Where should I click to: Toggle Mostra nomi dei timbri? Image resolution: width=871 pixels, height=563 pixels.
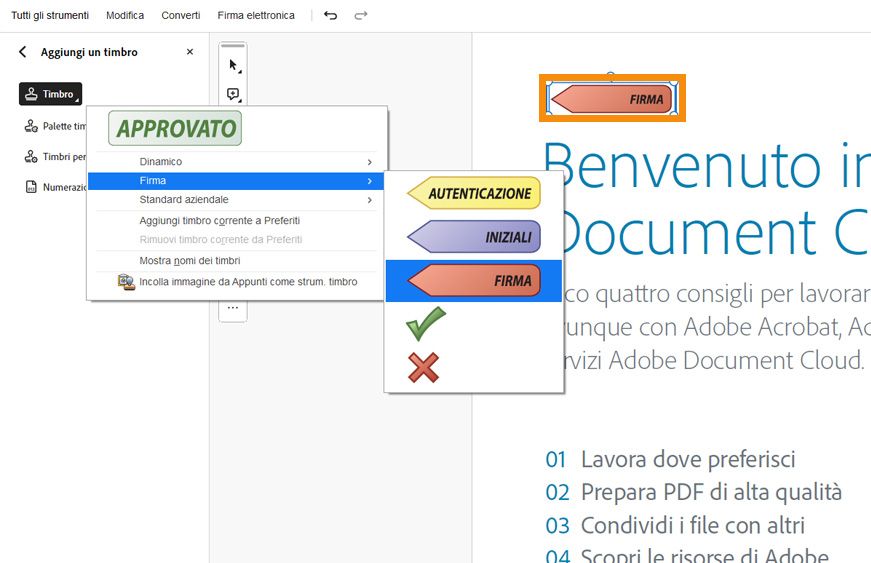(x=190, y=260)
